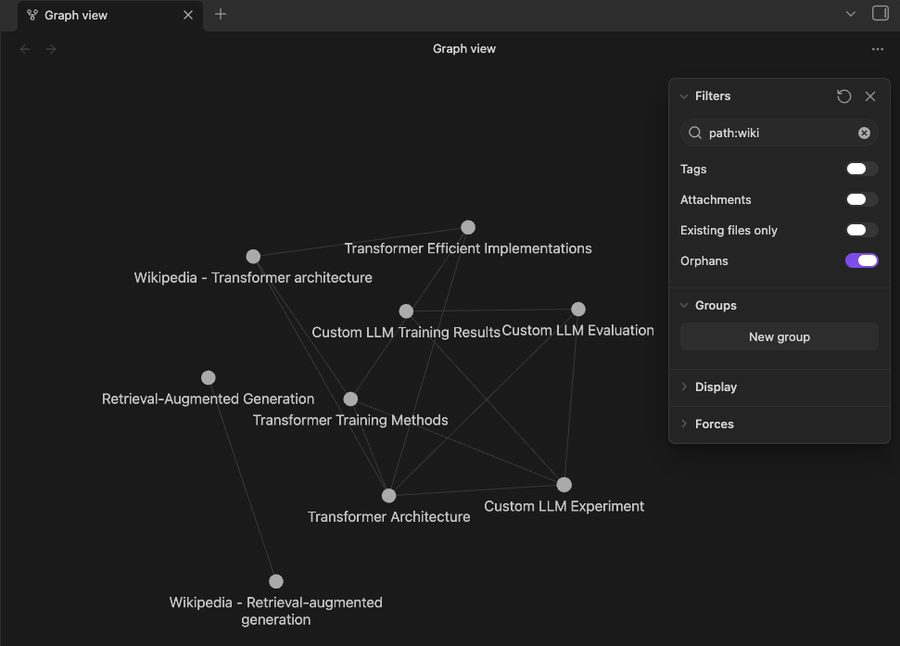900x646 pixels.
Task: Clear the path:wiki search query
Action: pyautogui.click(x=864, y=133)
